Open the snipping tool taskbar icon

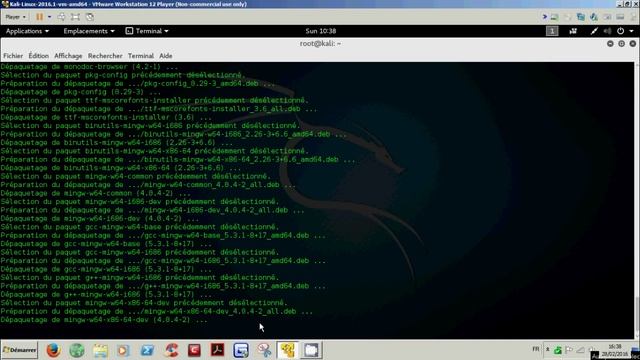pos(264,350)
